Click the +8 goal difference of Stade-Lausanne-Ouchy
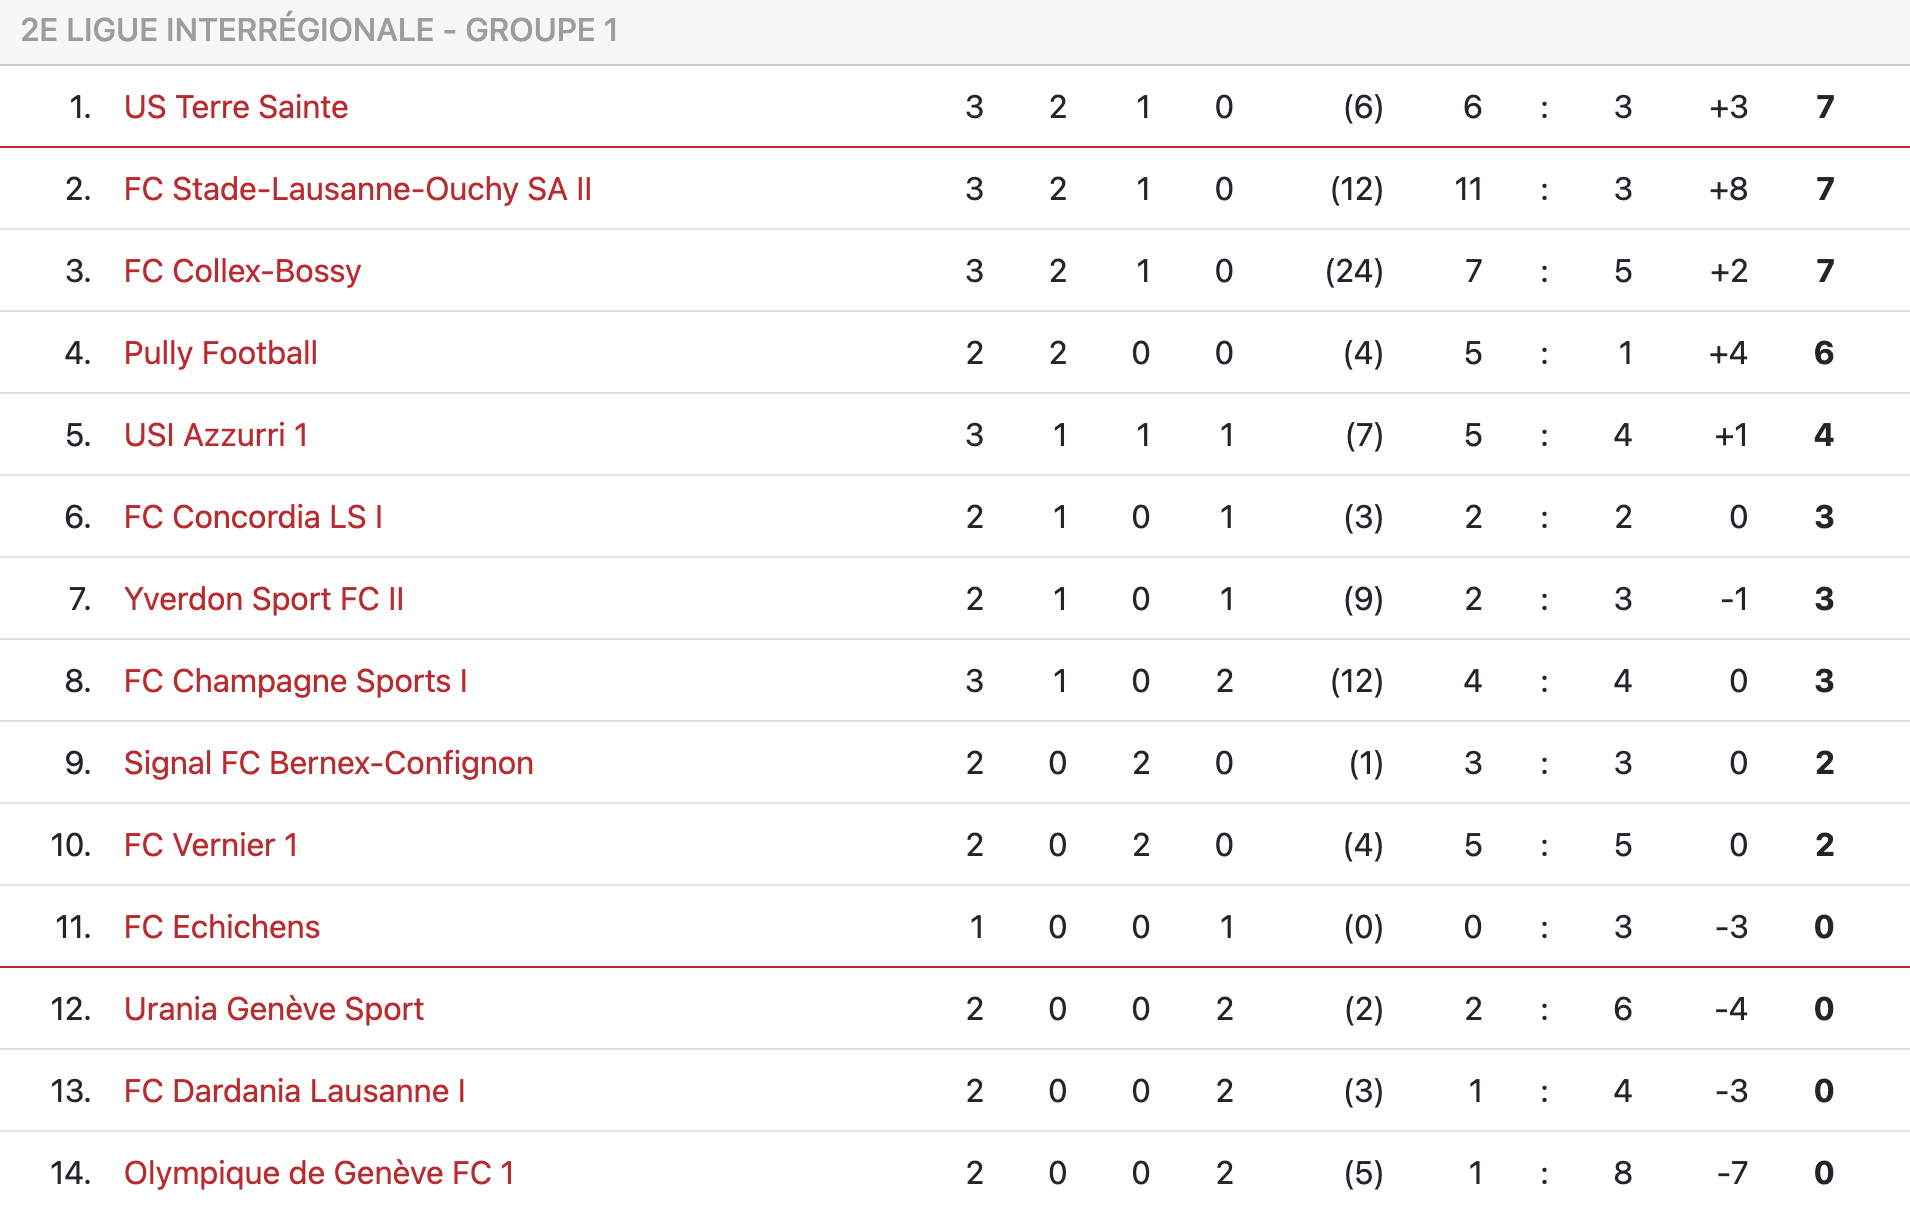 pyautogui.click(x=1728, y=189)
